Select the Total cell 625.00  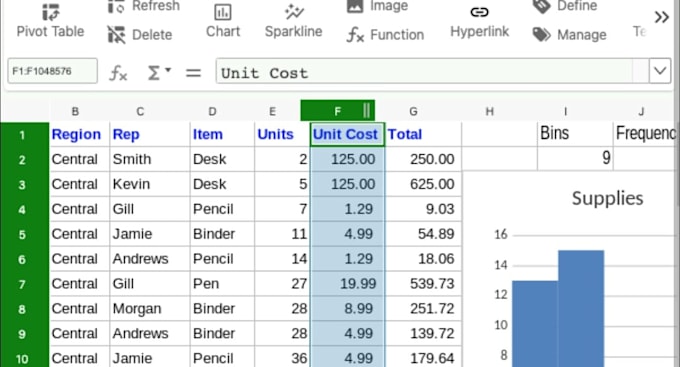423,184
